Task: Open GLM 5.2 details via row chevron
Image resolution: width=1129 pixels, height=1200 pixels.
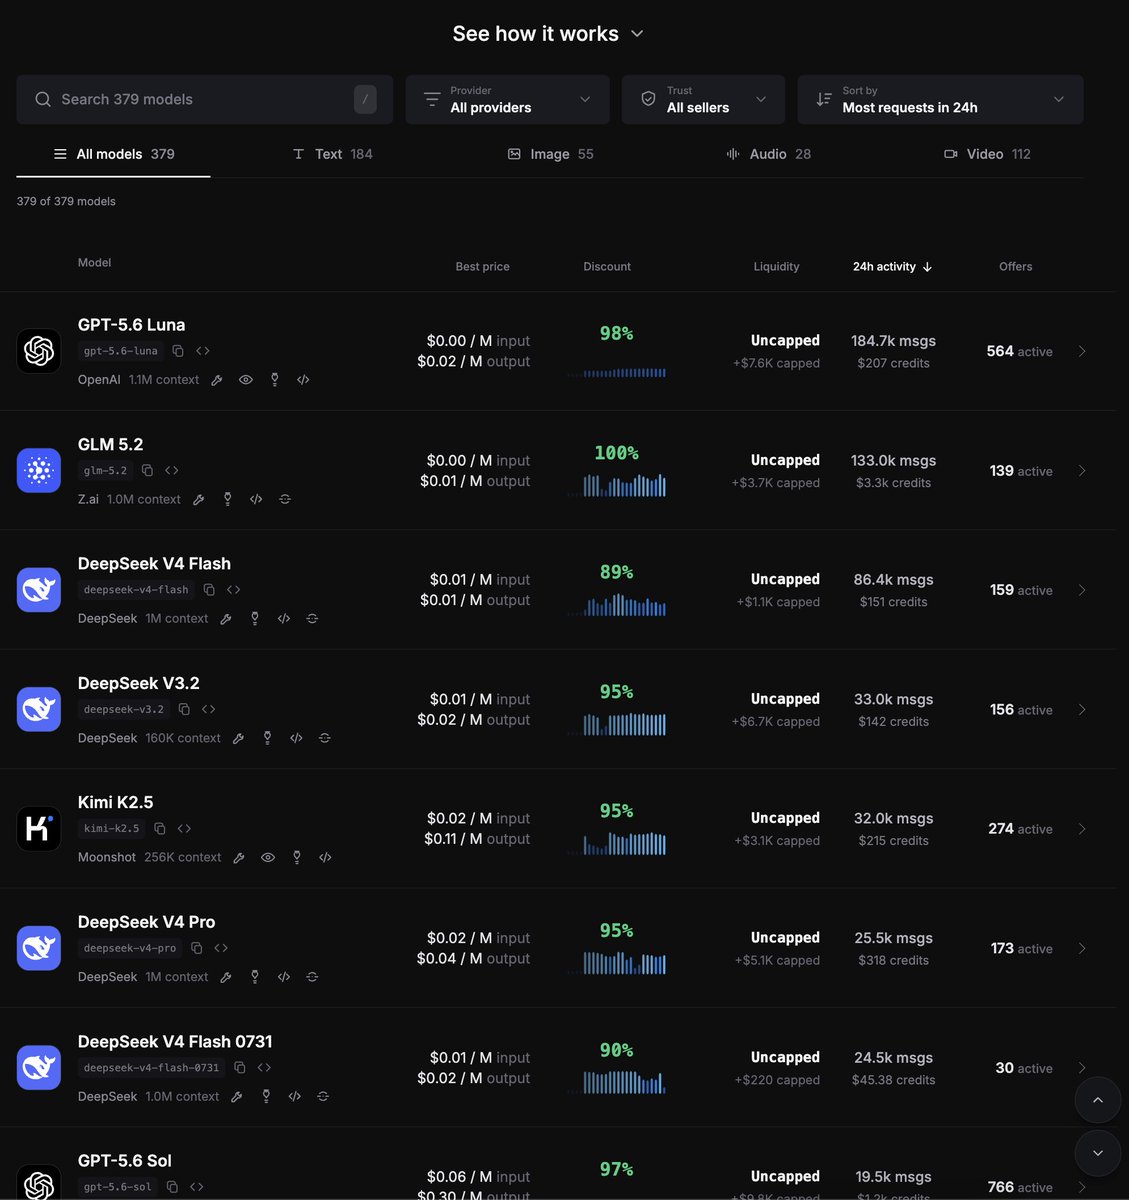Action: coord(1082,470)
